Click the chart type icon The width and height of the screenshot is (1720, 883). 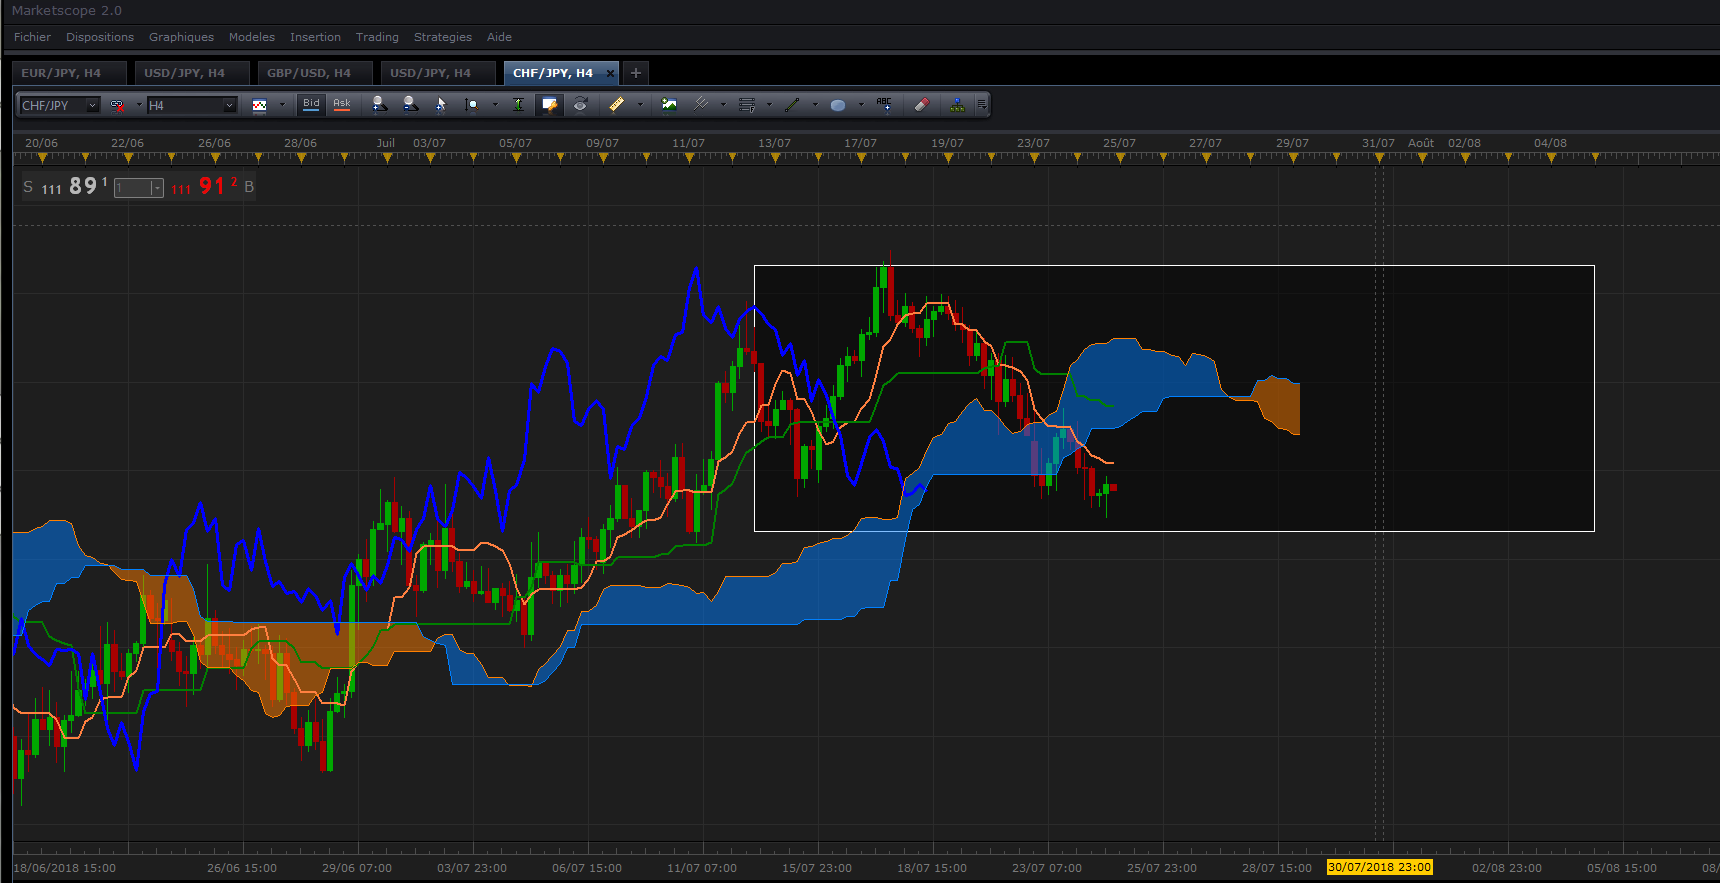(260, 105)
